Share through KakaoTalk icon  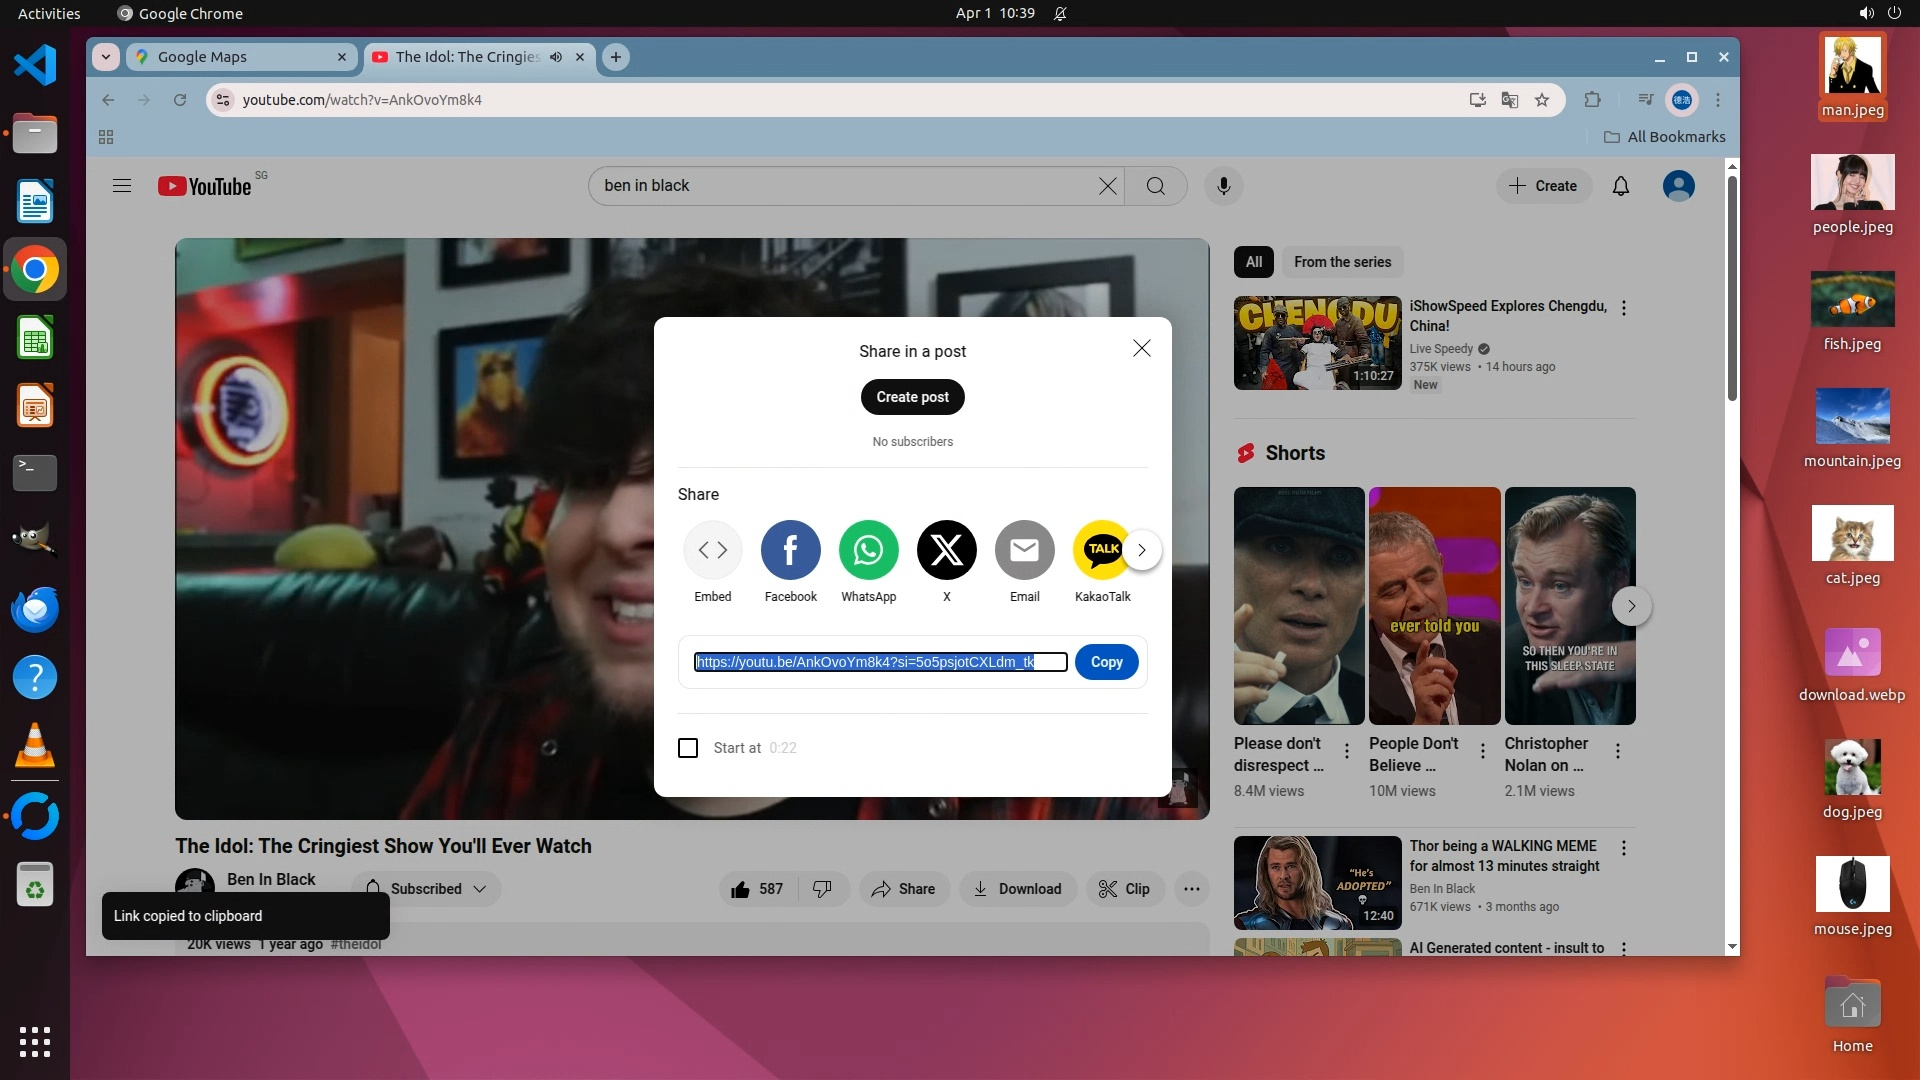click(x=1101, y=550)
